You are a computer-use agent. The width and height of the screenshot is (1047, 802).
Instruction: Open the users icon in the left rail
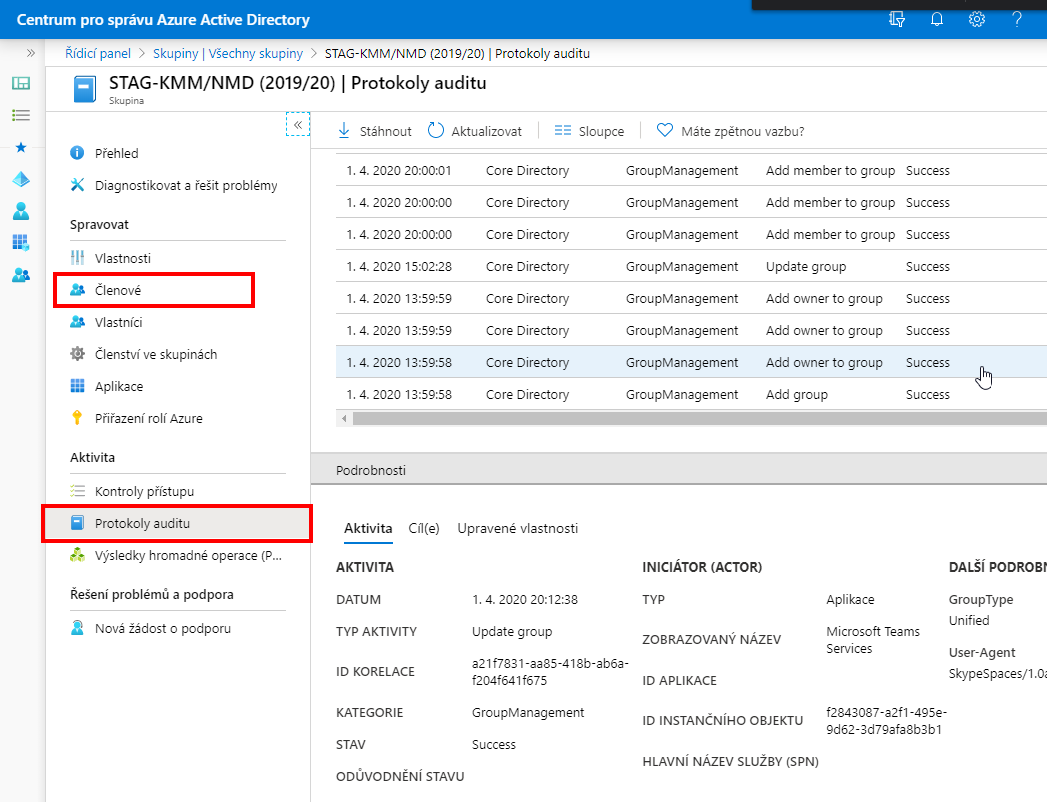tap(21, 211)
